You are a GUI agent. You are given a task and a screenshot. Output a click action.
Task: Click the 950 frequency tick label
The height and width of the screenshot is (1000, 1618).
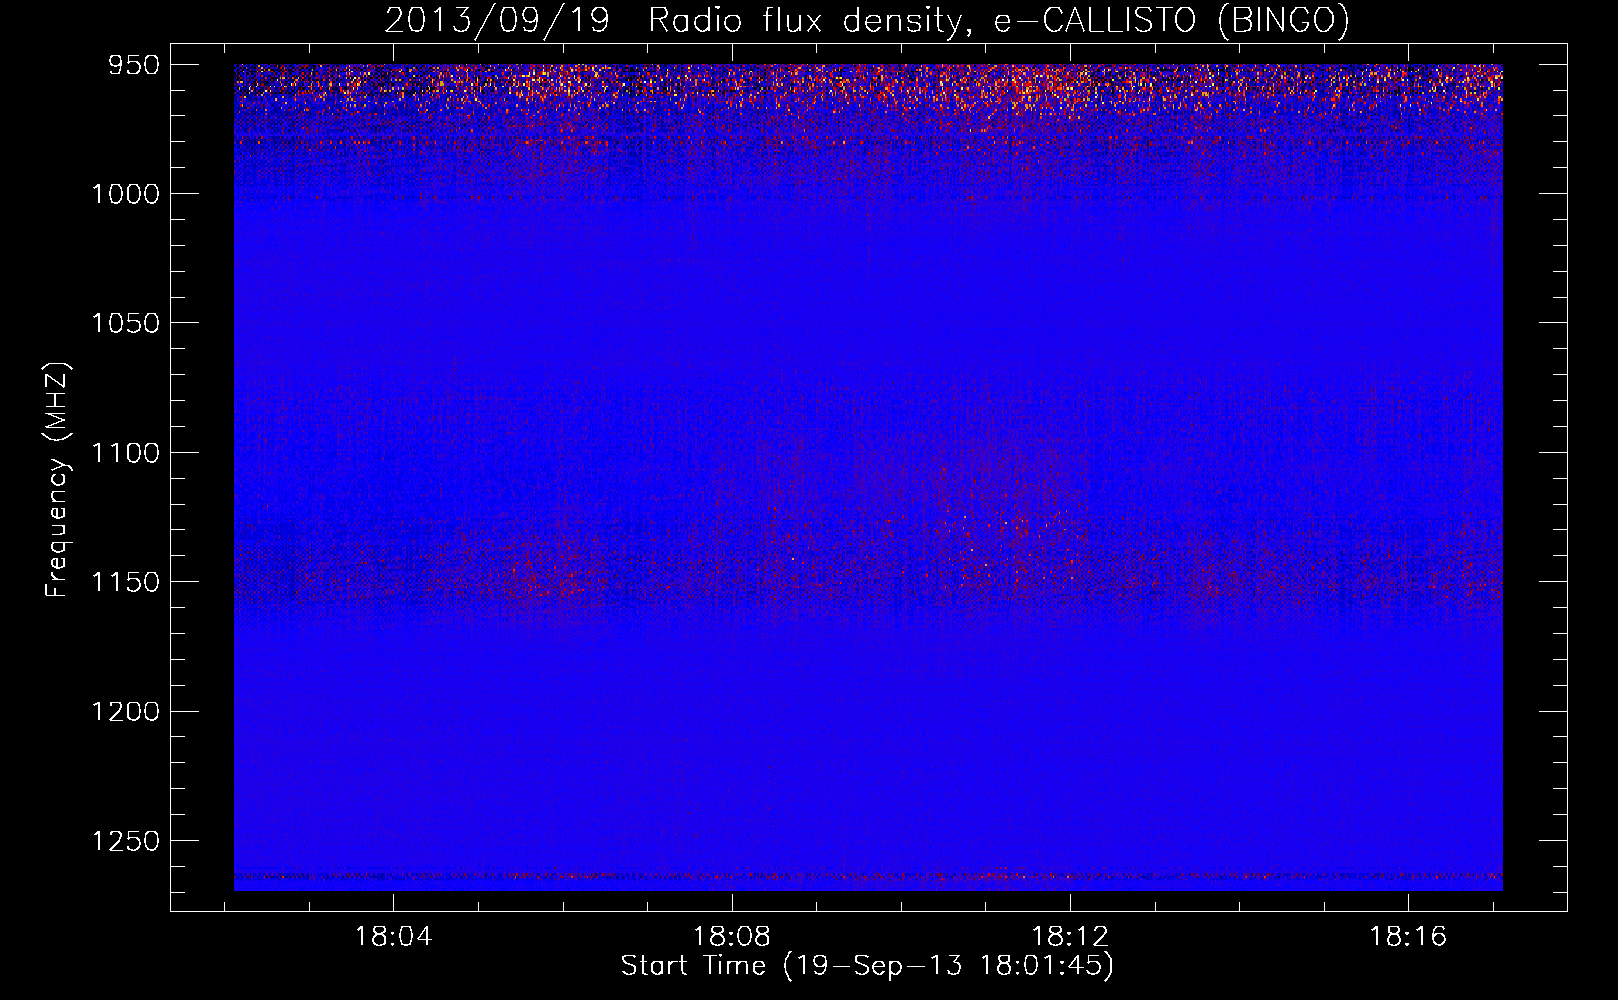(134, 65)
